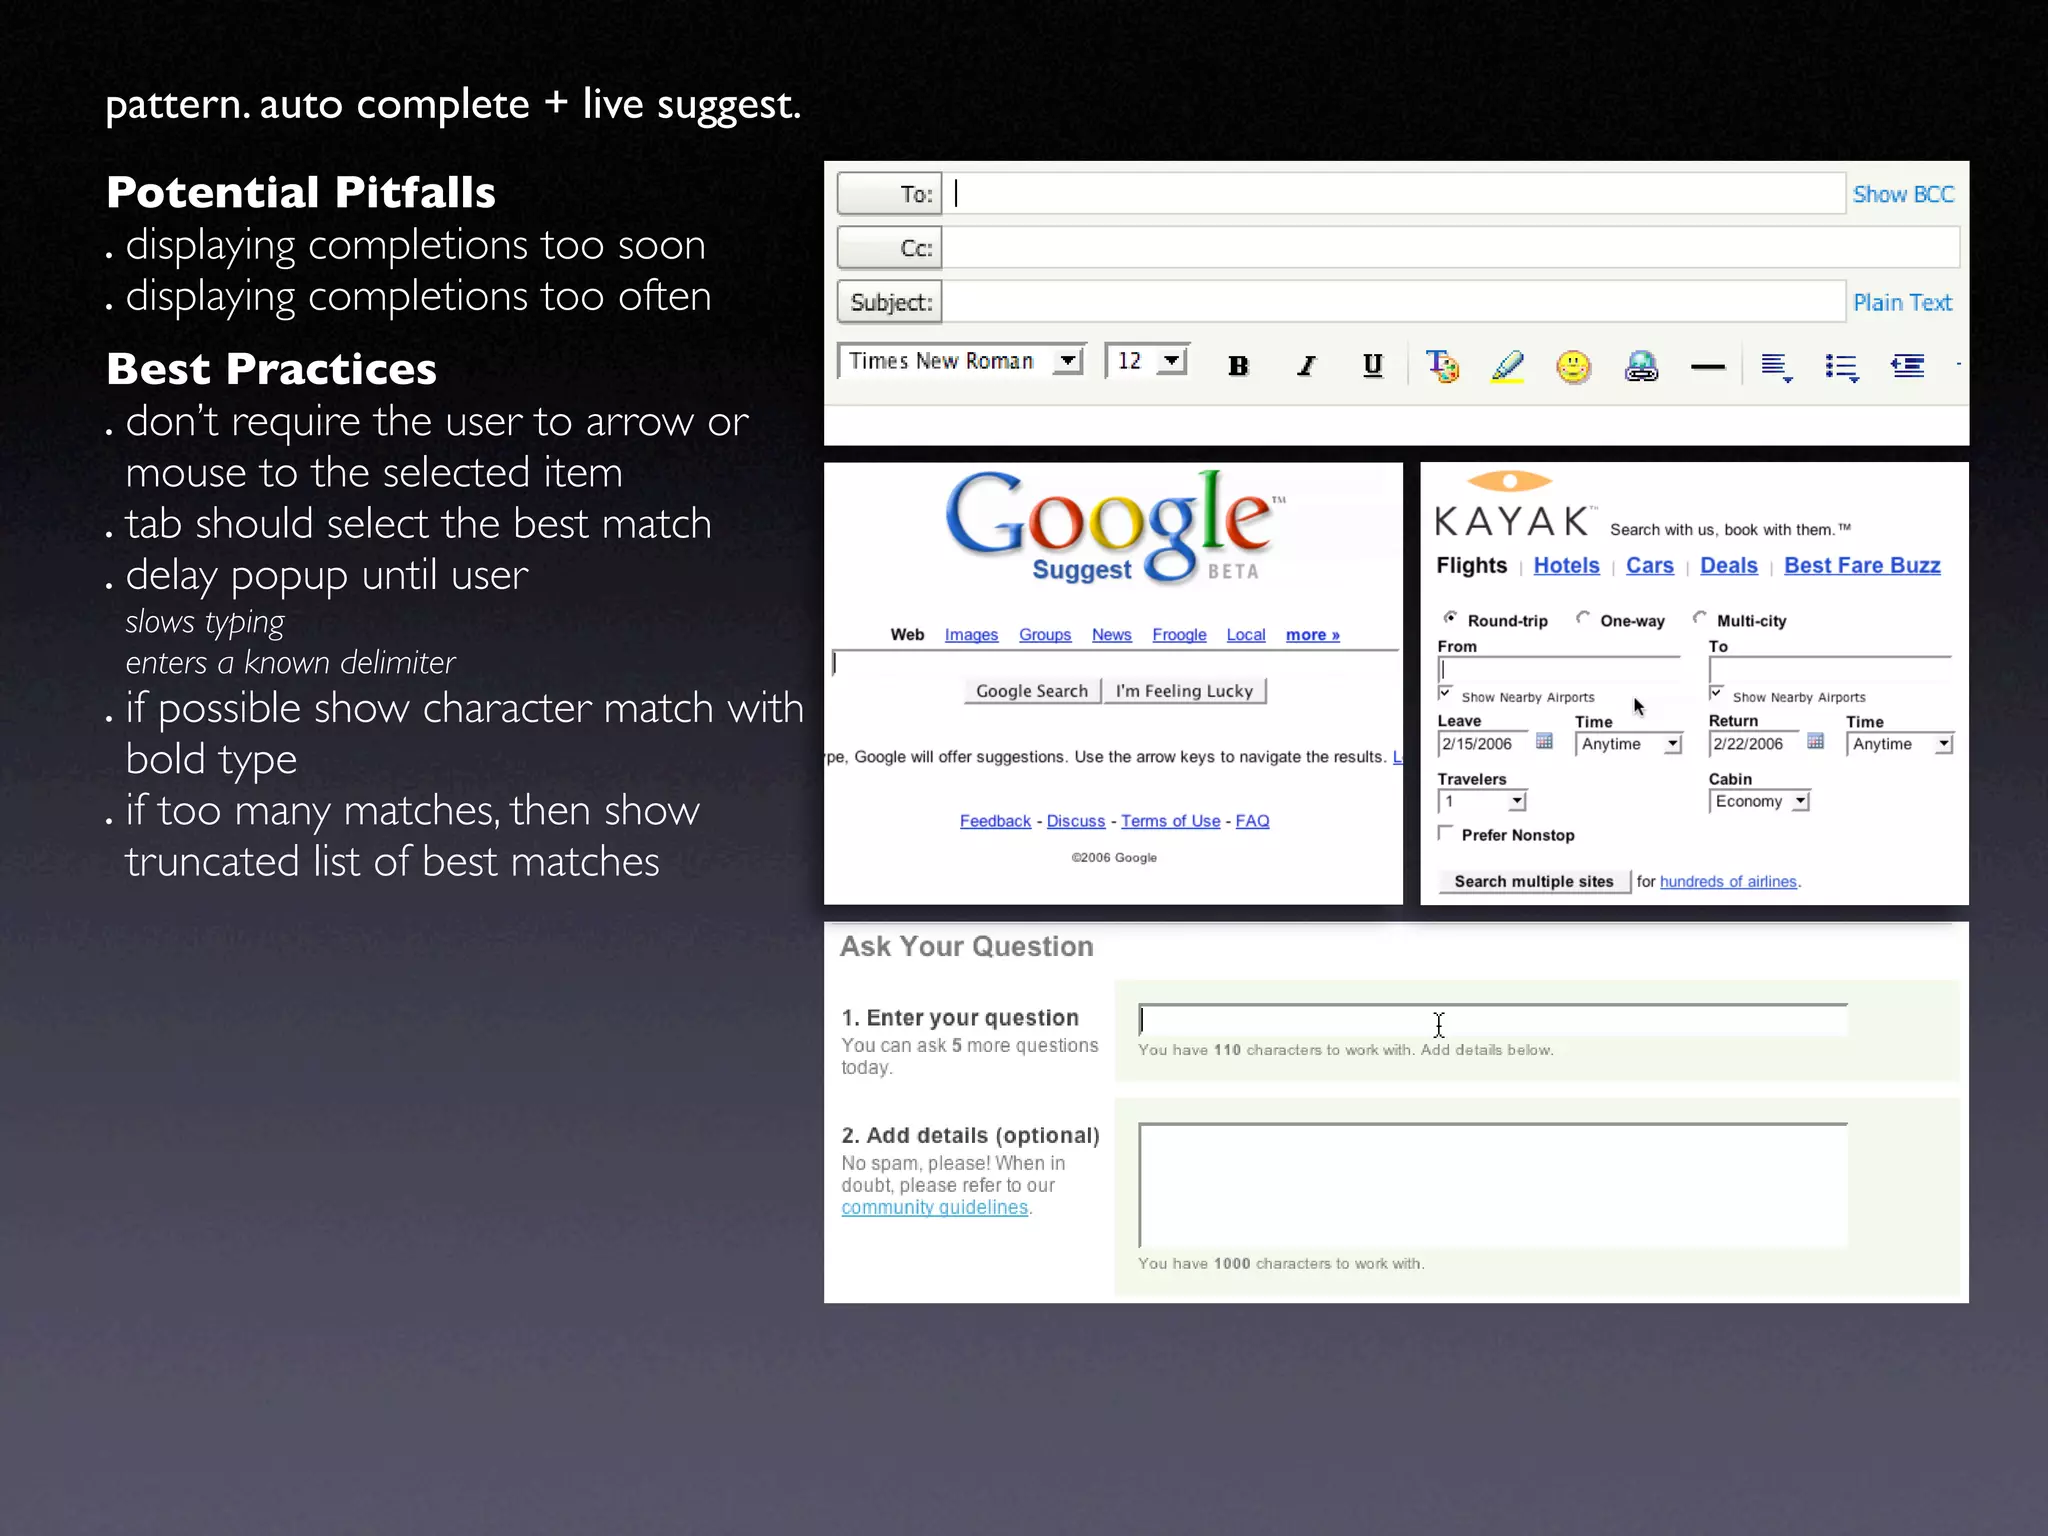Open the smiley emoticon picker
The width and height of the screenshot is (2048, 1536).
pyautogui.click(x=1574, y=367)
